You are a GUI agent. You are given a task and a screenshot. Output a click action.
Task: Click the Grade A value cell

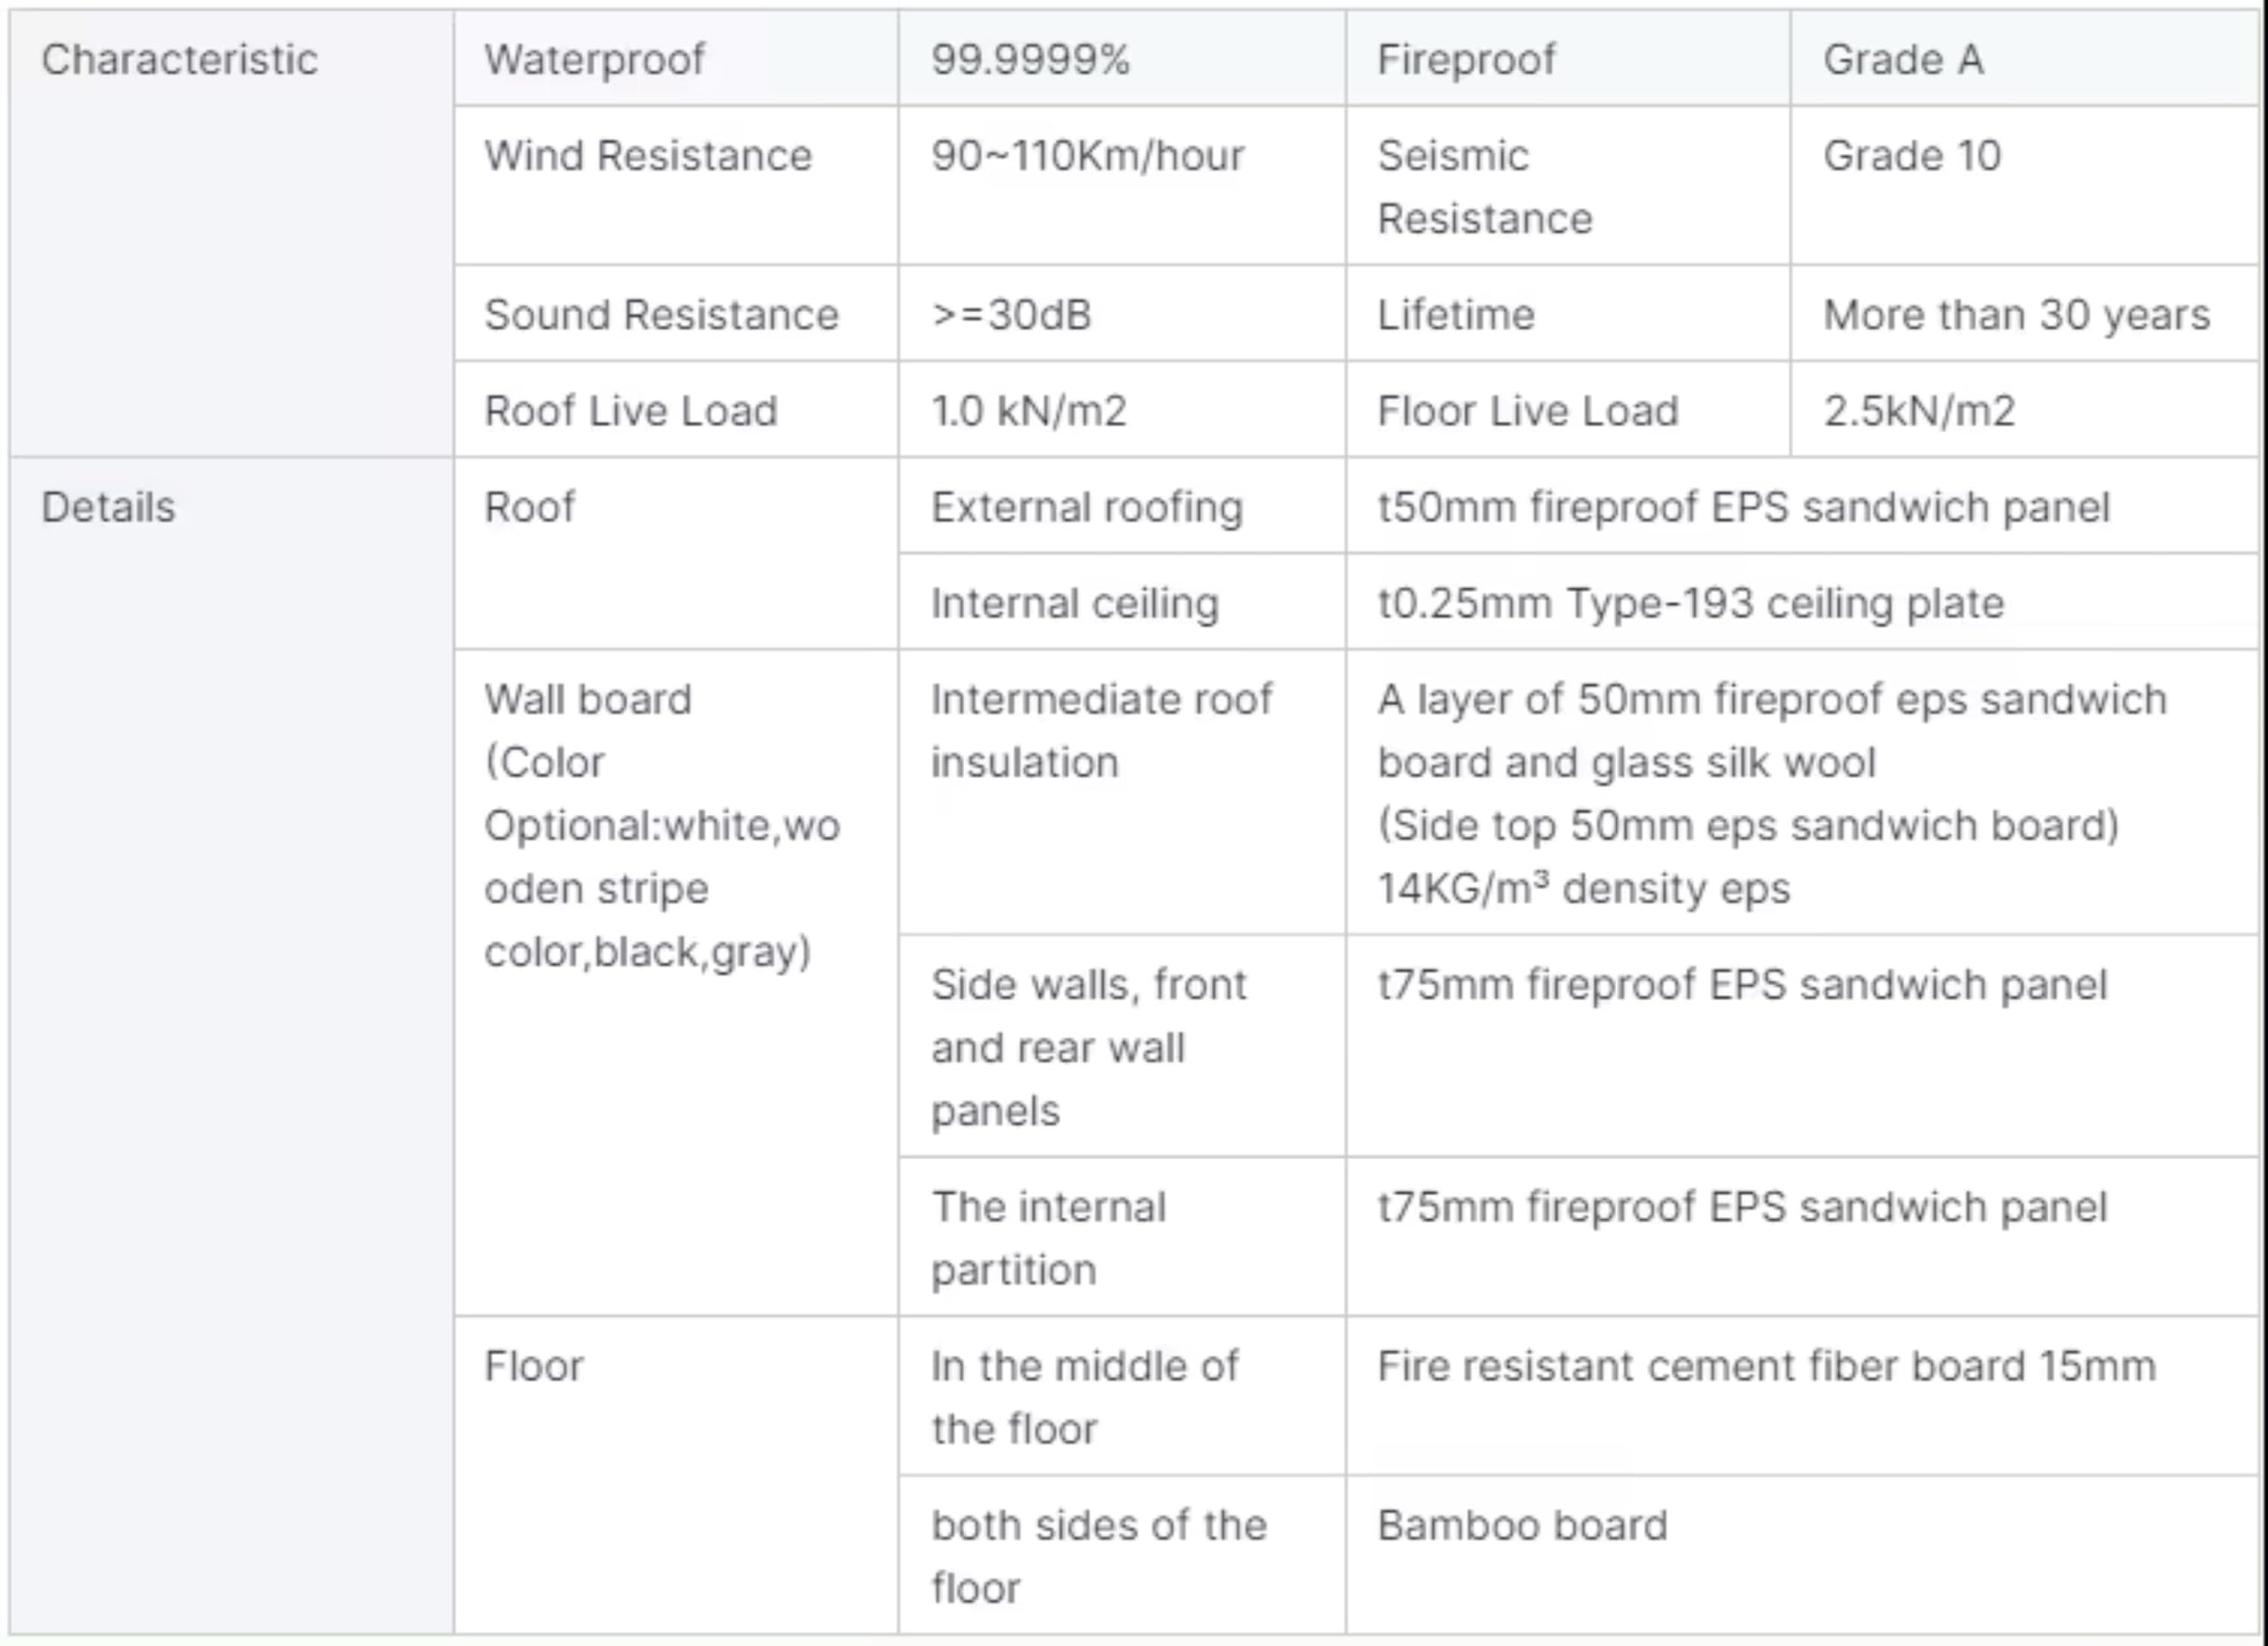pos(2024,58)
